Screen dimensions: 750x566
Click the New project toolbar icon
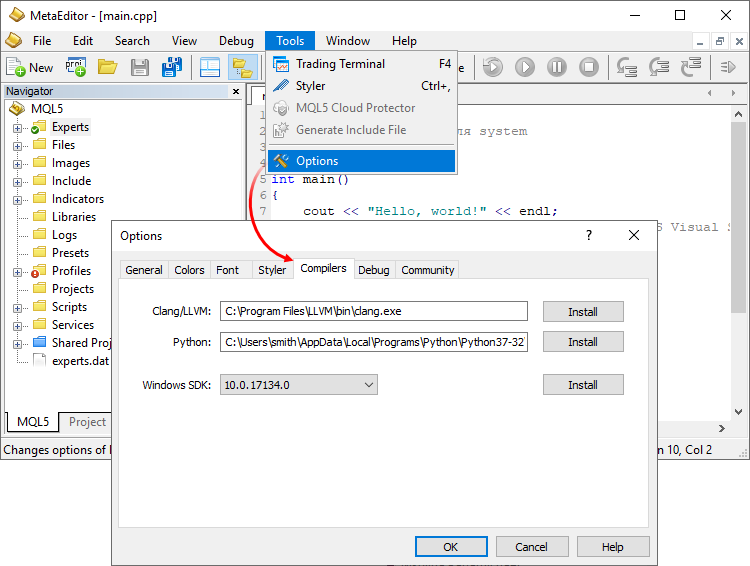tap(76, 67)
